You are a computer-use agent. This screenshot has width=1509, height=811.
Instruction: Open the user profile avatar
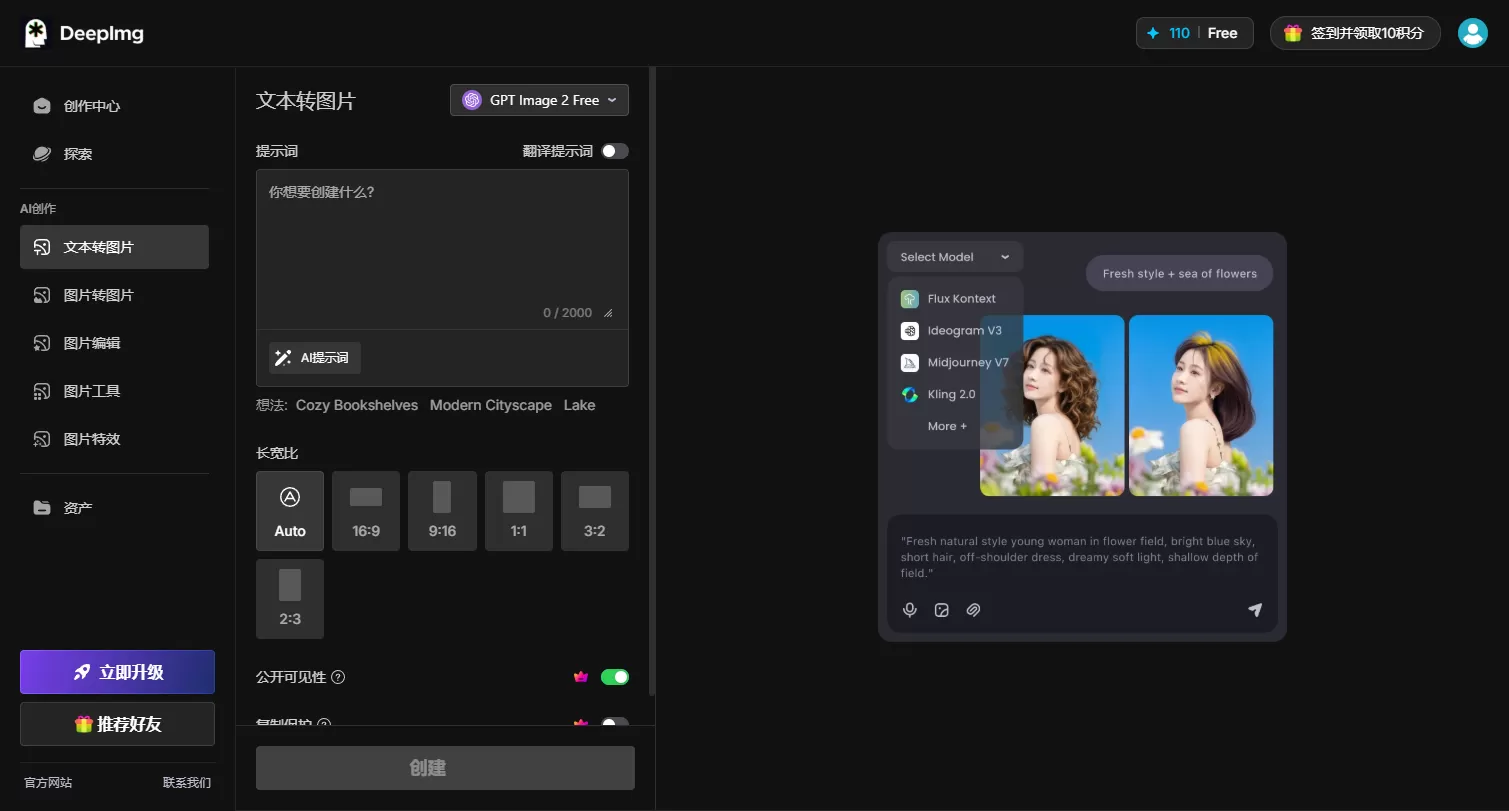coord(1472,33)
